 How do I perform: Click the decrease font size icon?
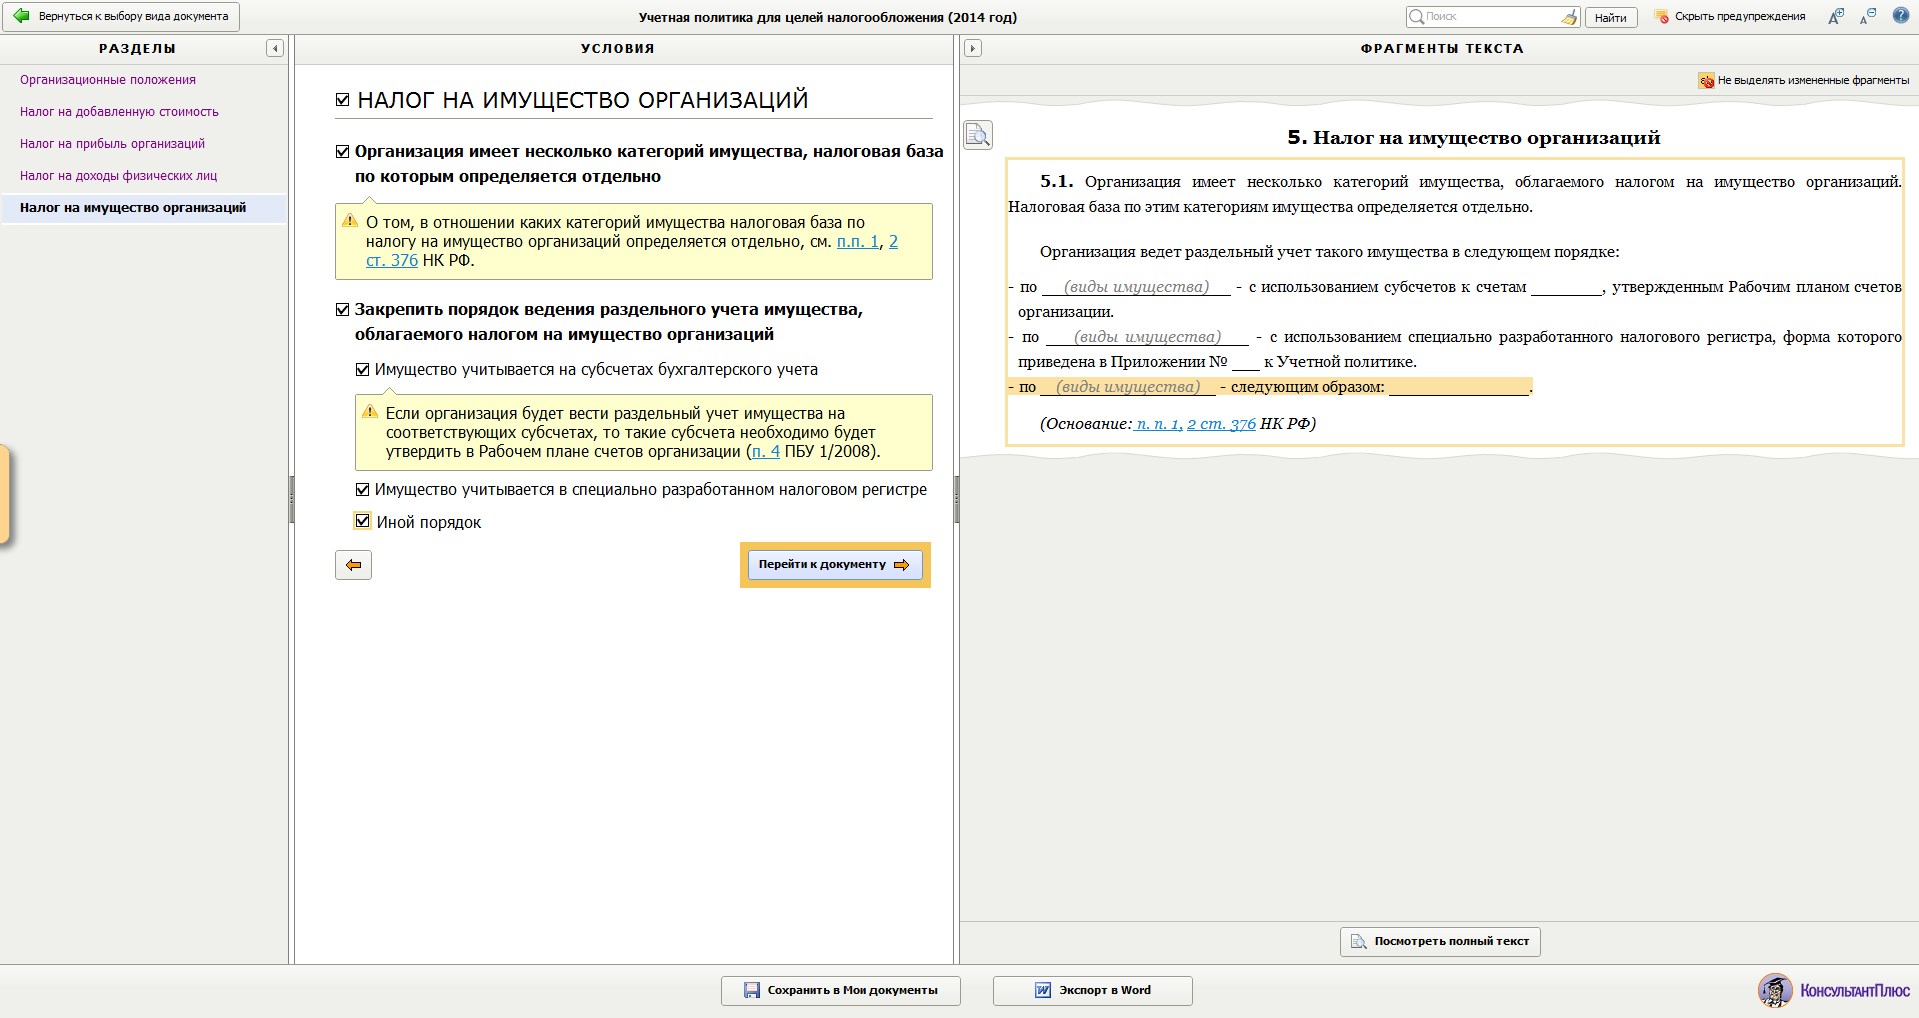(1867, 16)
